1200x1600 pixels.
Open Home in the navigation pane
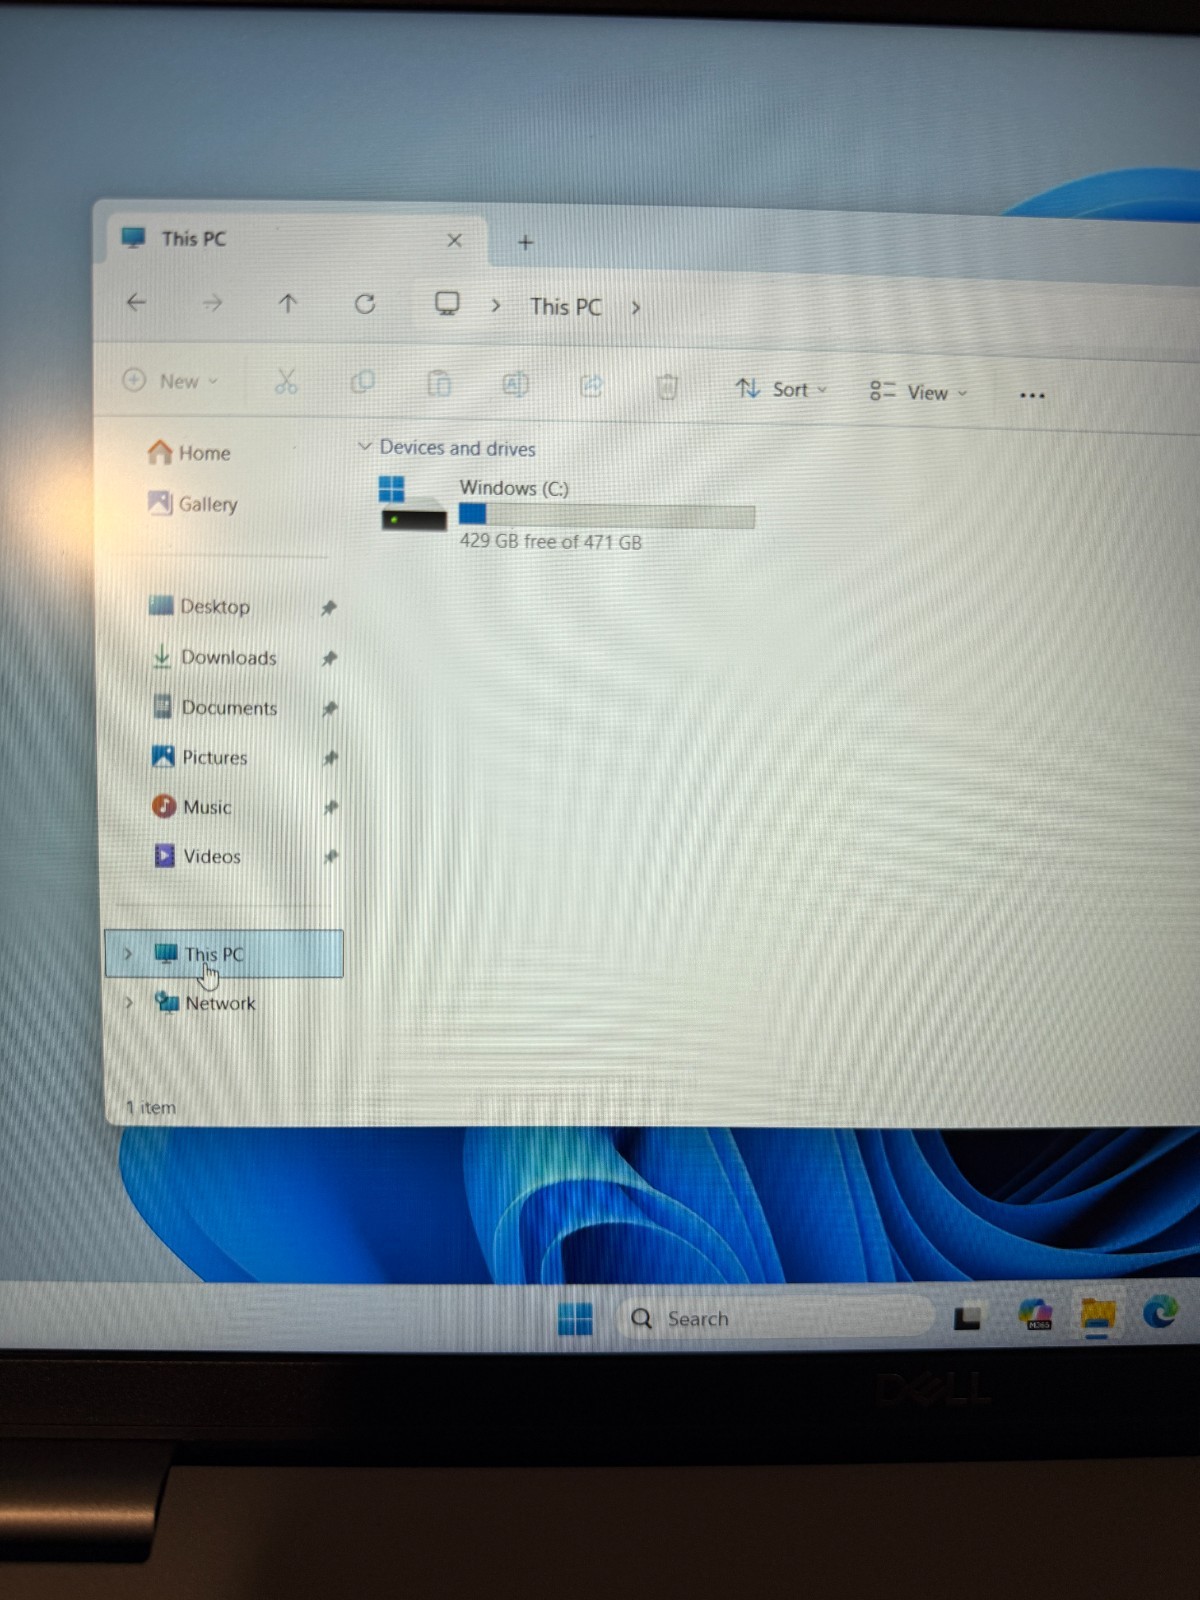(189, 453)
